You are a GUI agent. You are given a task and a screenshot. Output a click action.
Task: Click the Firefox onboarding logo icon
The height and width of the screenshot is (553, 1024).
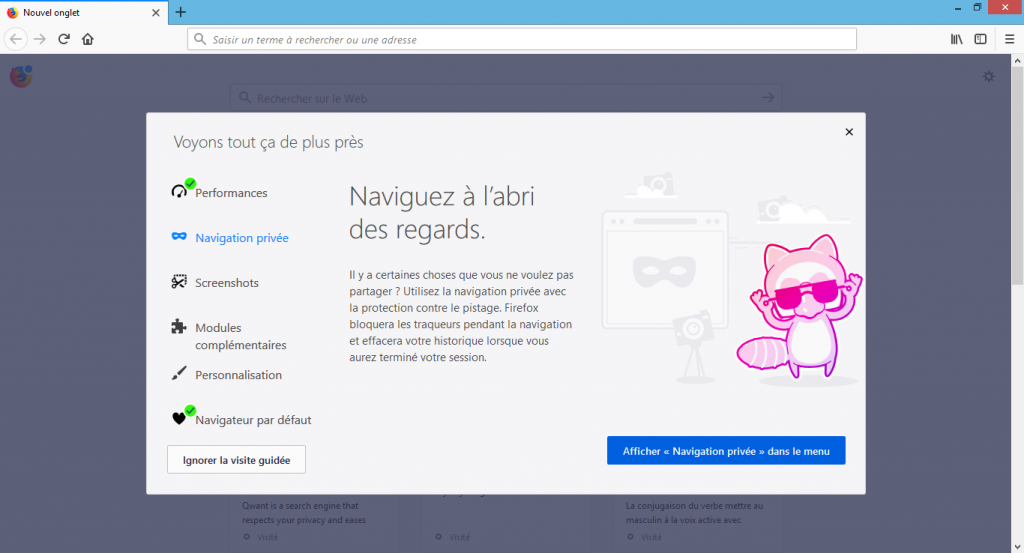pos(21,76)
